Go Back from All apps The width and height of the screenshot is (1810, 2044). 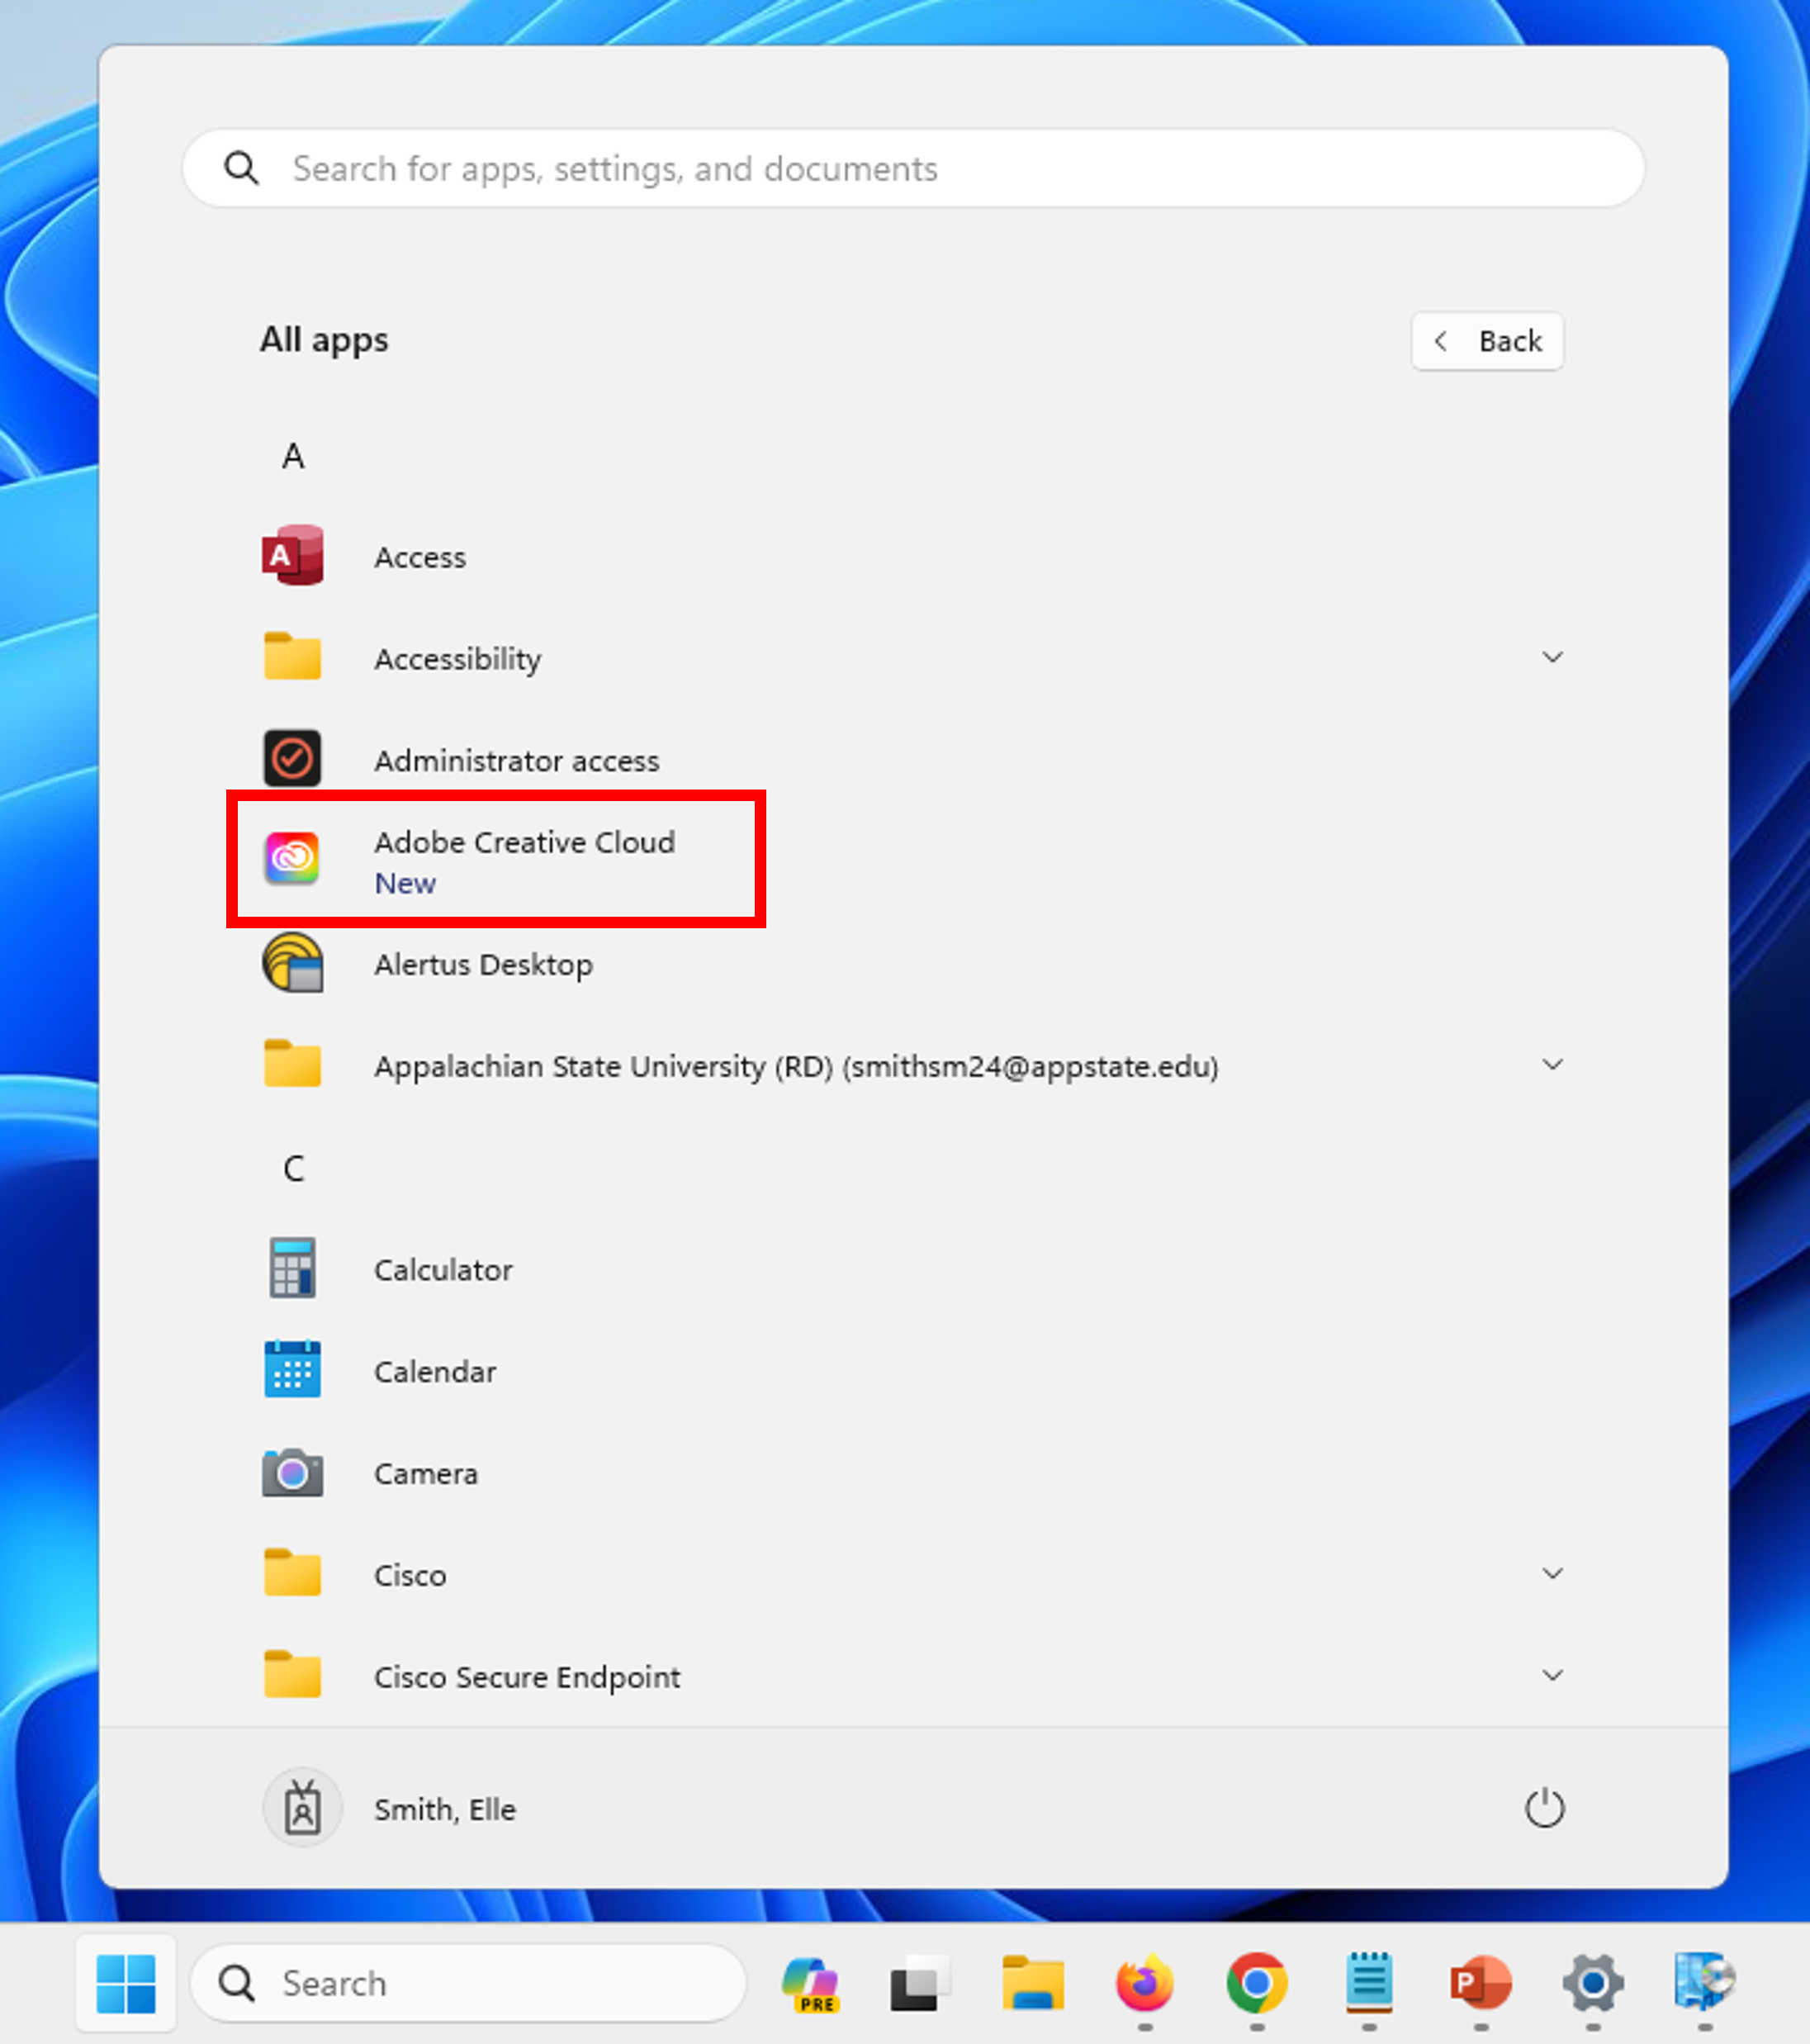pos(1487,341)
